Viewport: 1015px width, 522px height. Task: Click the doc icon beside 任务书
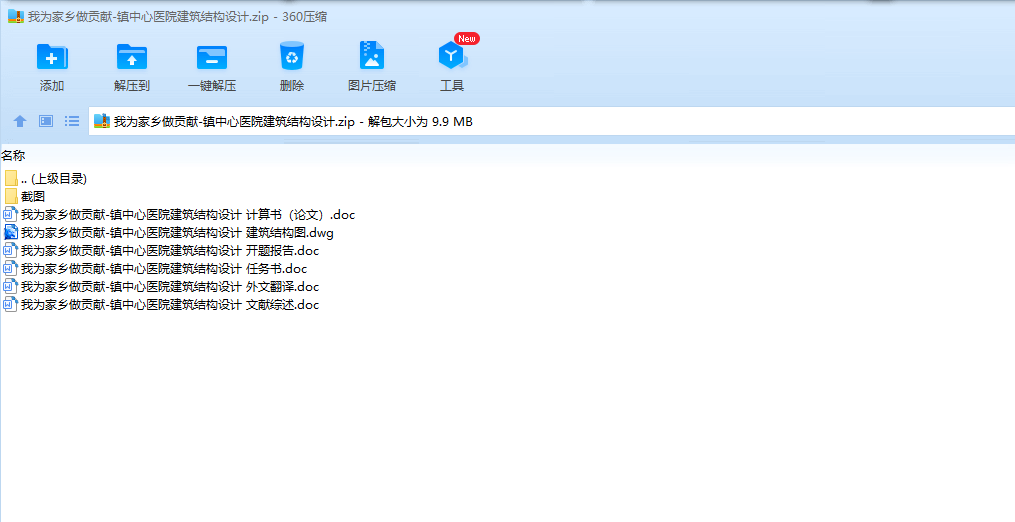[x=10, y=268]
